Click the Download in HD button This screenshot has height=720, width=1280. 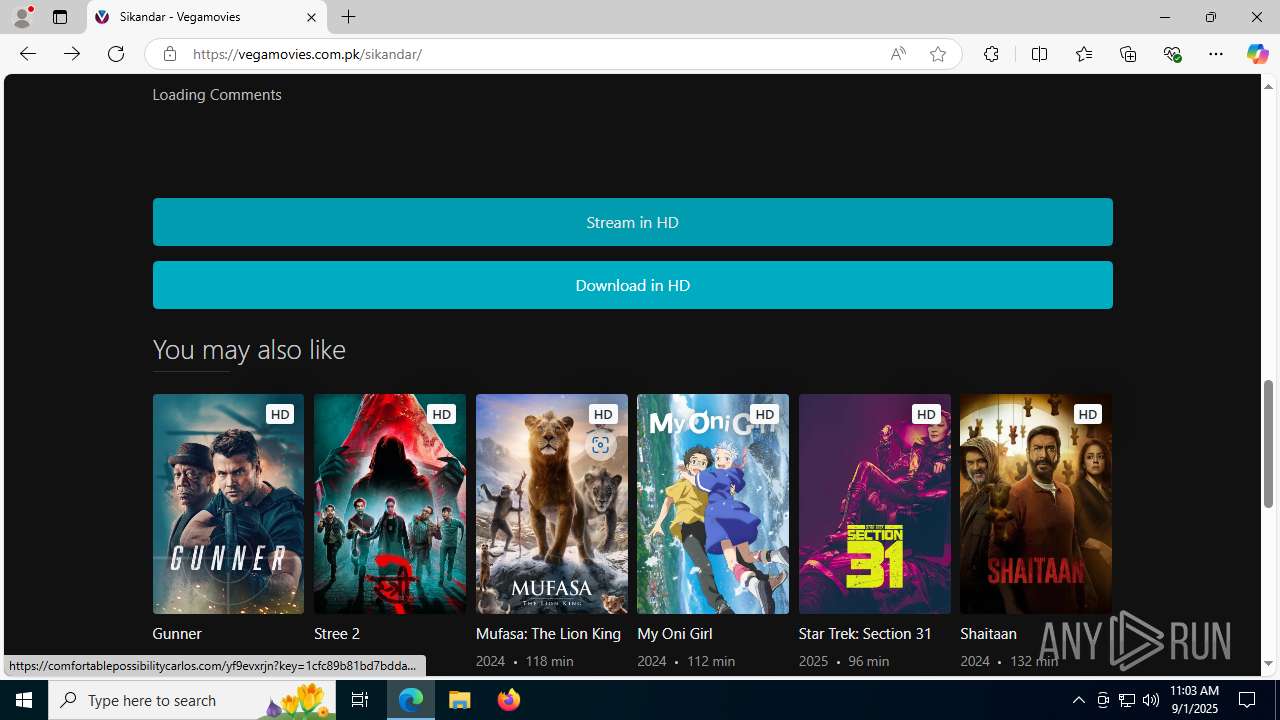(632, 285)
